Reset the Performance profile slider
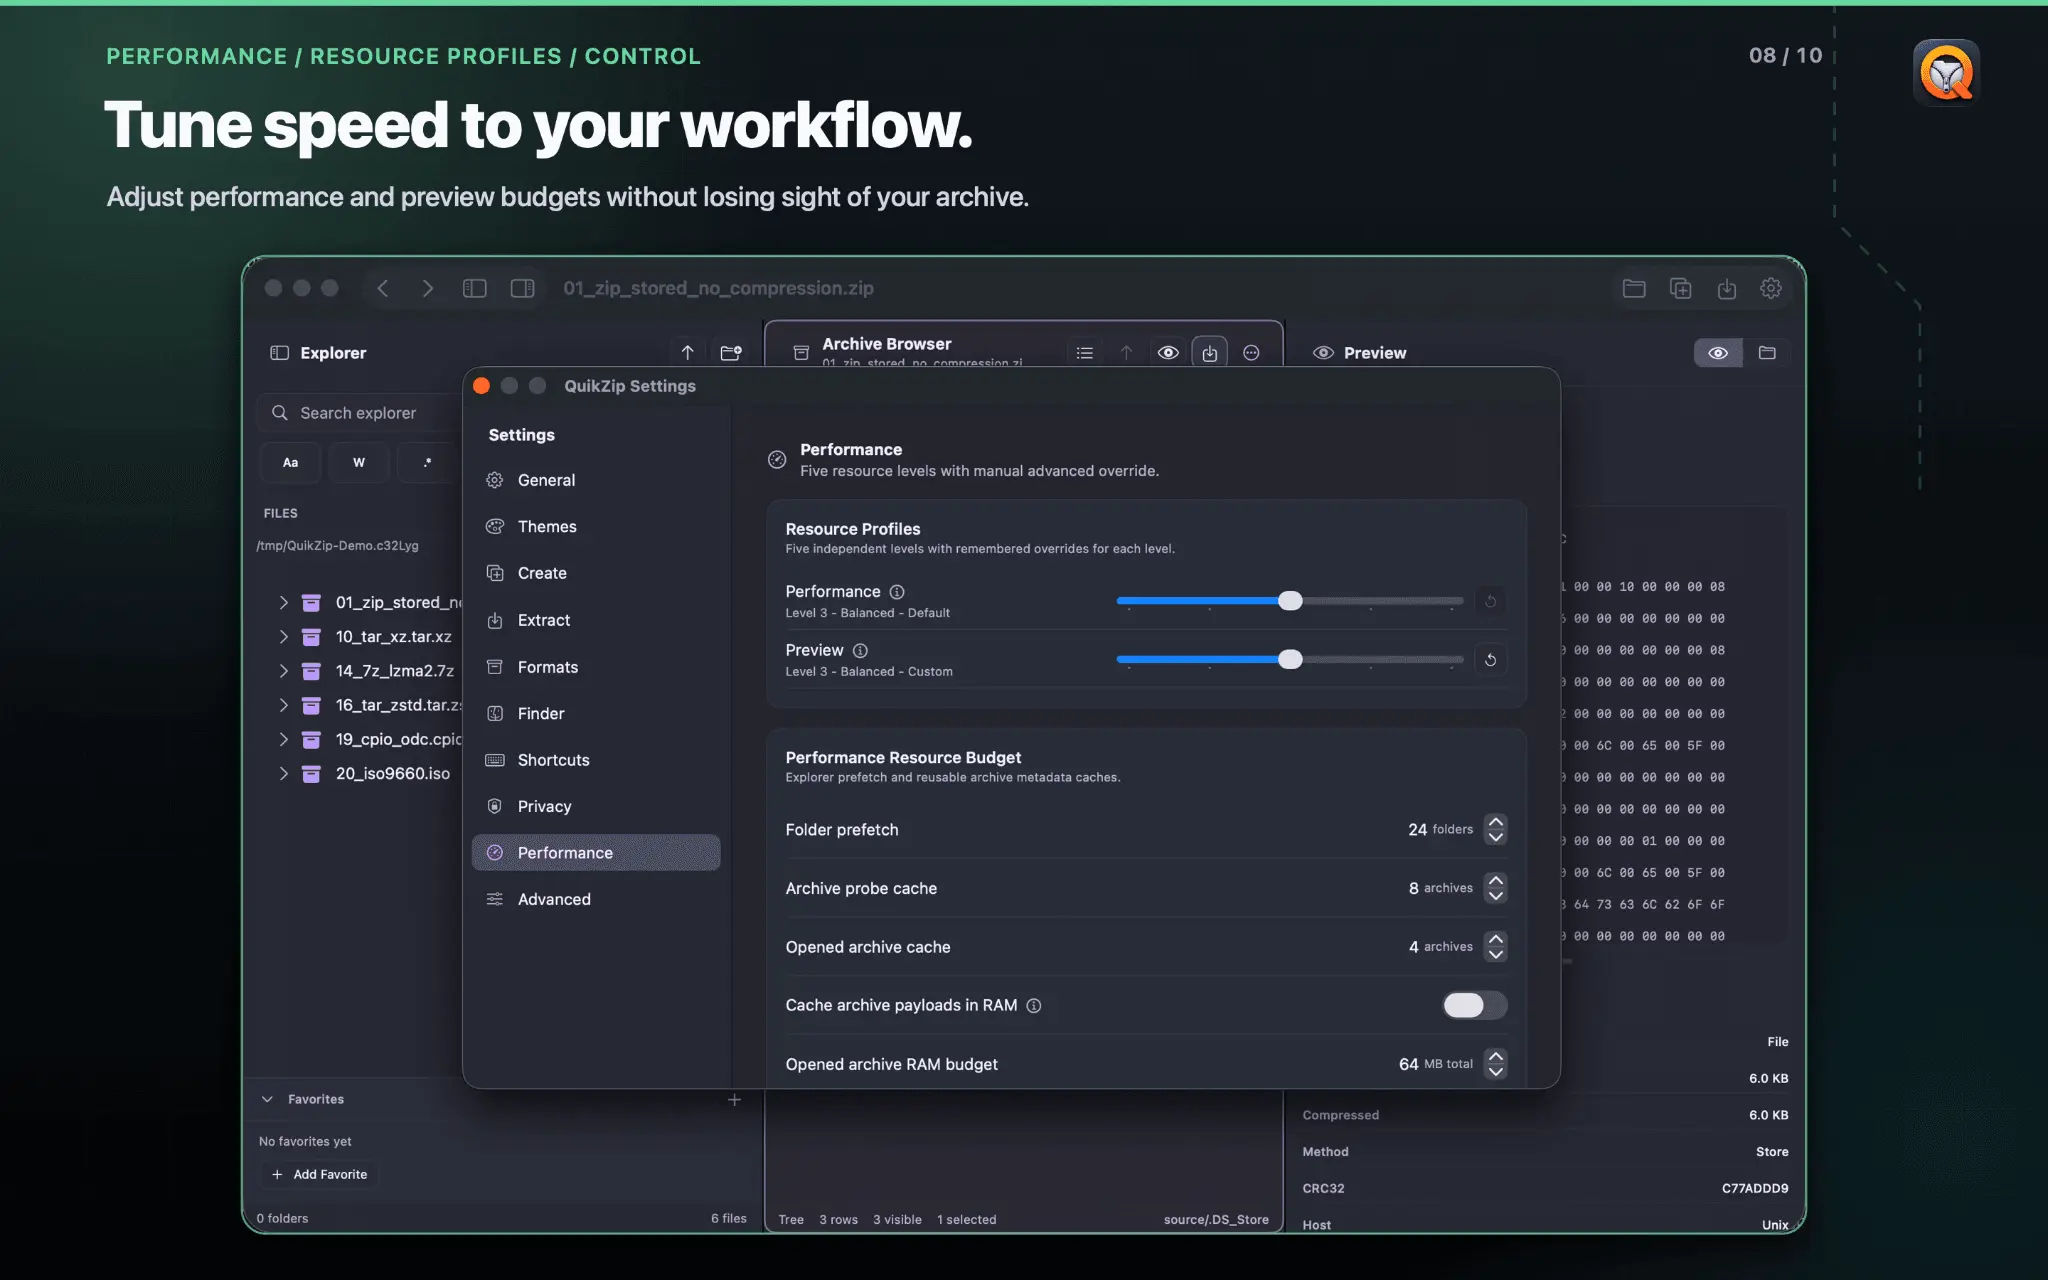 click(1490, 601)
